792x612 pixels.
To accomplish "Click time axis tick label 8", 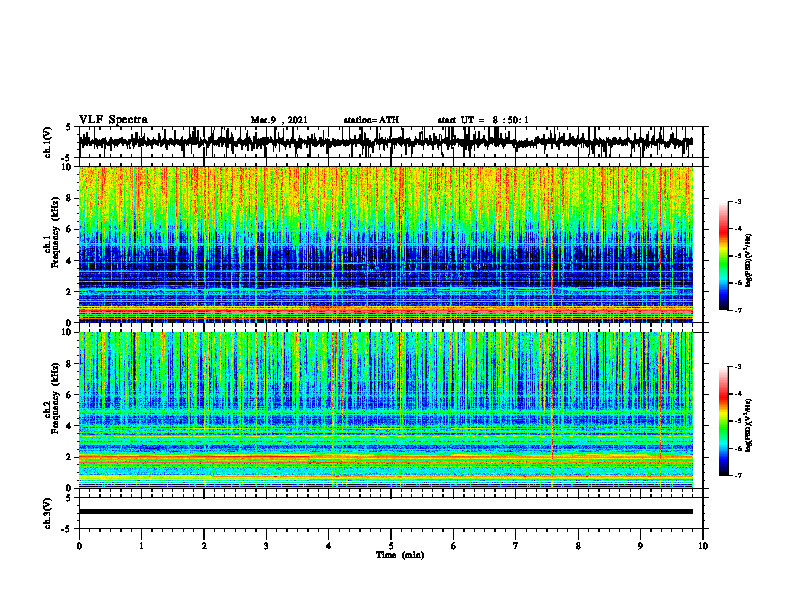I will coord(578,546).
